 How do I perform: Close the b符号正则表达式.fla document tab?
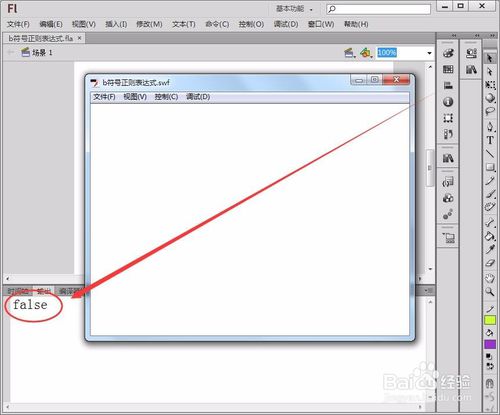[x=79, y=38]
